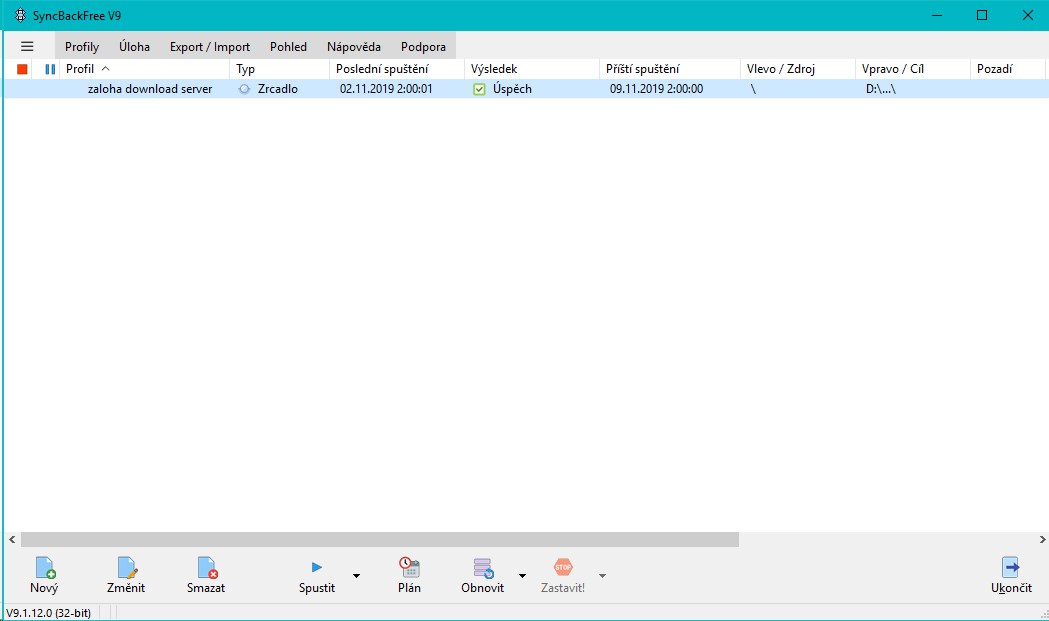The height and width of the screenshot is (621, 1049).
Task: Click the Zrcadlo mirror type icon
Action: (x=244, y=89)
